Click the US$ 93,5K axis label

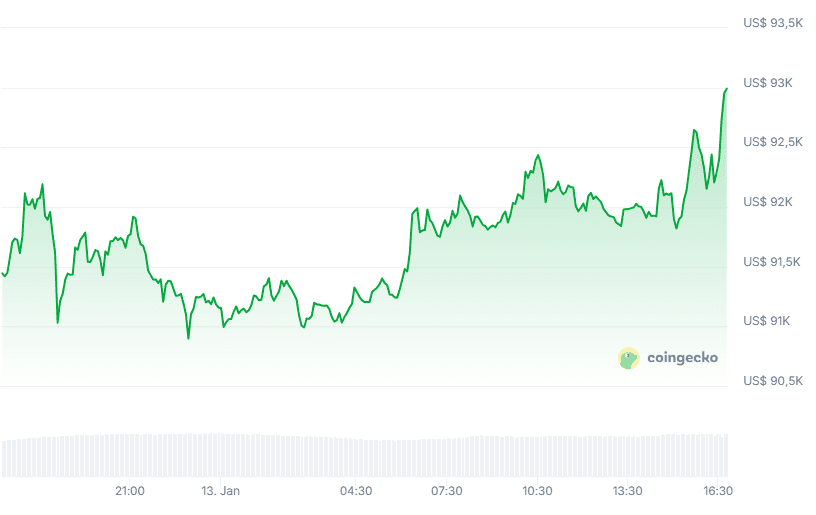tap(773, 22)
